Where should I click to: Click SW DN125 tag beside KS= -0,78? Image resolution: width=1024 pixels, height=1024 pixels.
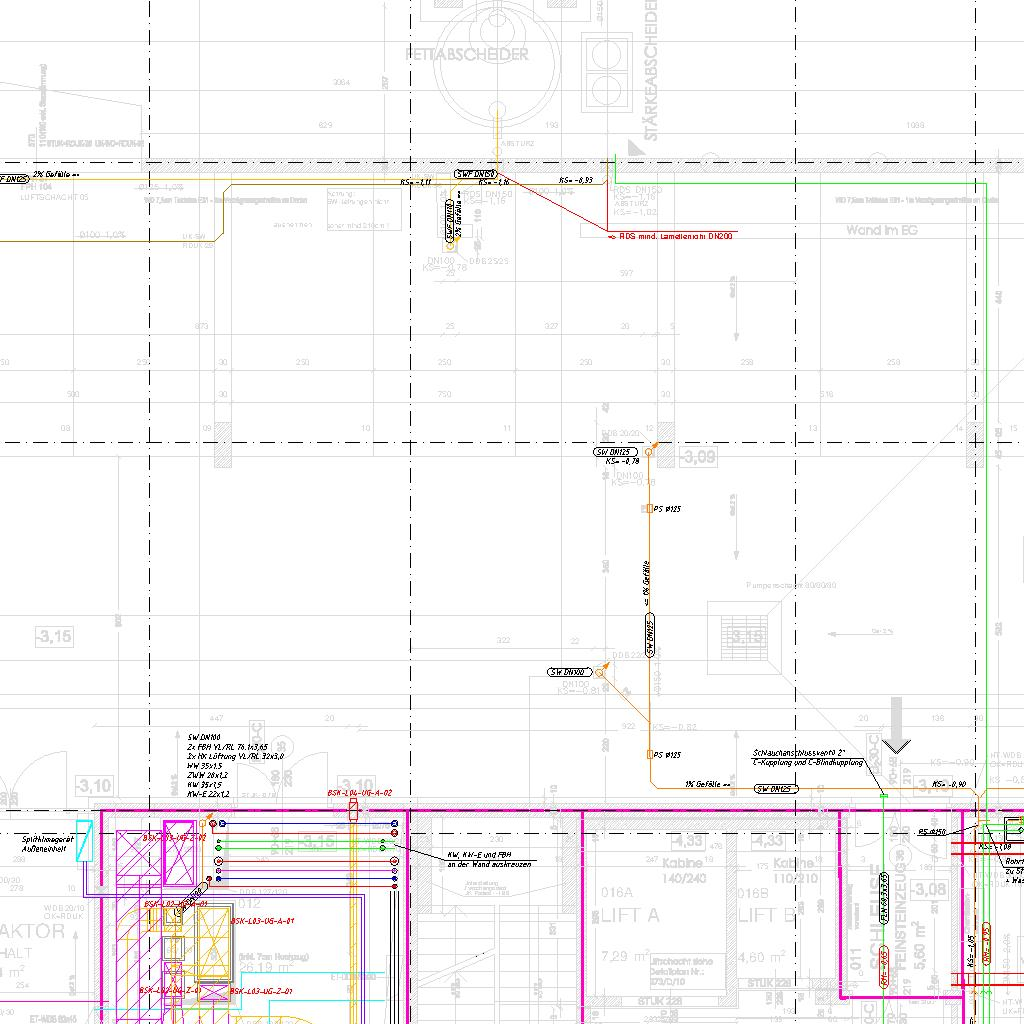pos(615,452)
